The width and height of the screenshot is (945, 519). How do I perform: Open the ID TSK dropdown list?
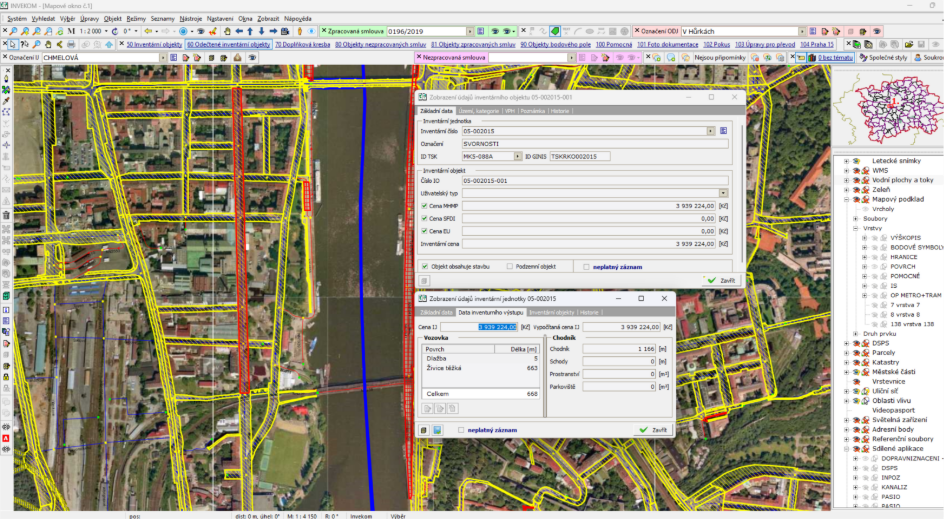[517, 156]
